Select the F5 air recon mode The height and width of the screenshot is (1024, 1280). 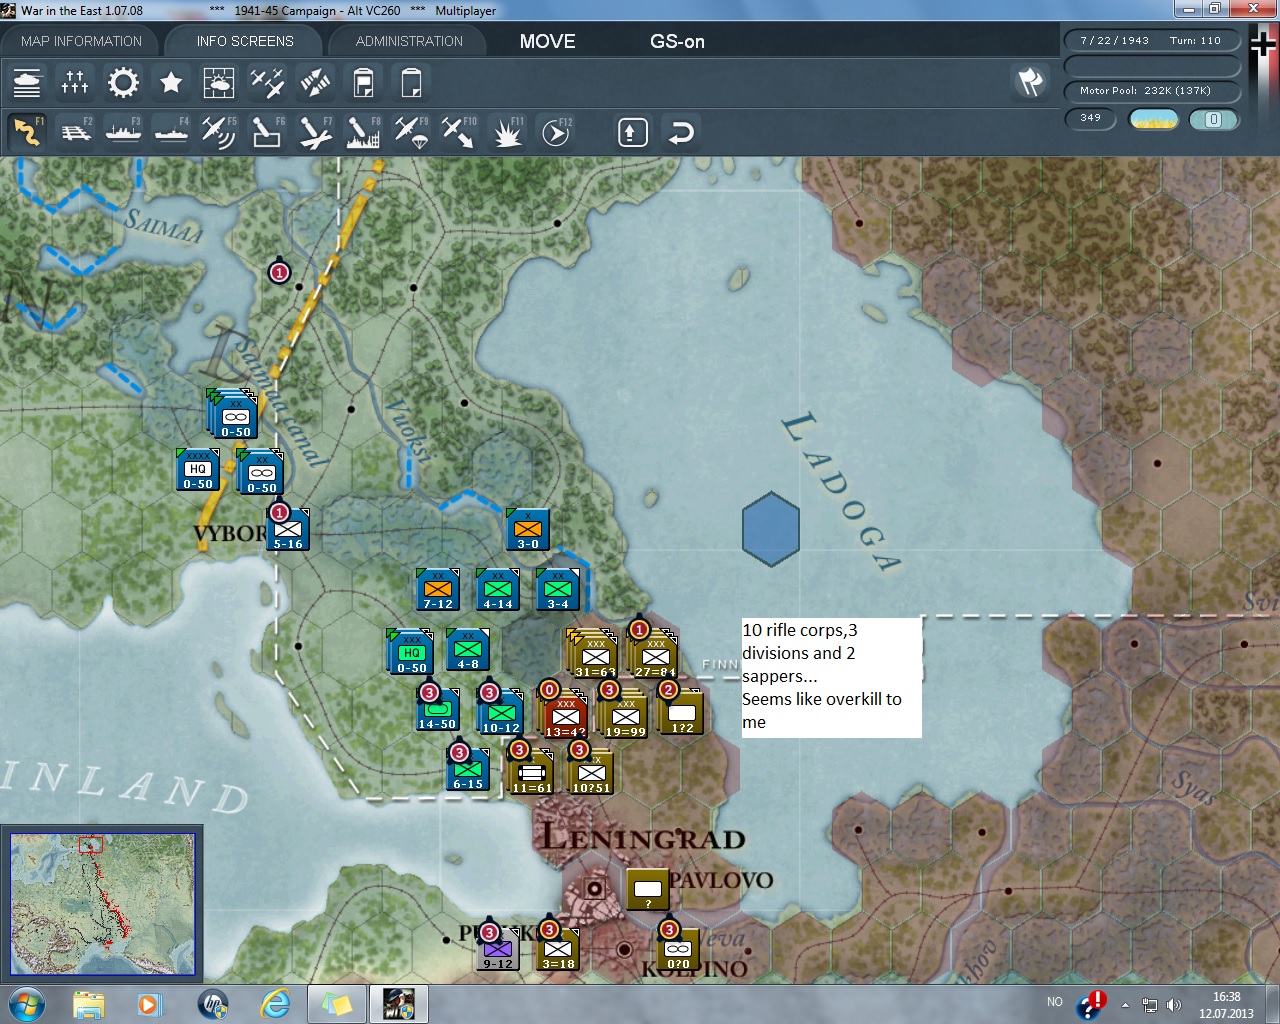pos(219,132)
